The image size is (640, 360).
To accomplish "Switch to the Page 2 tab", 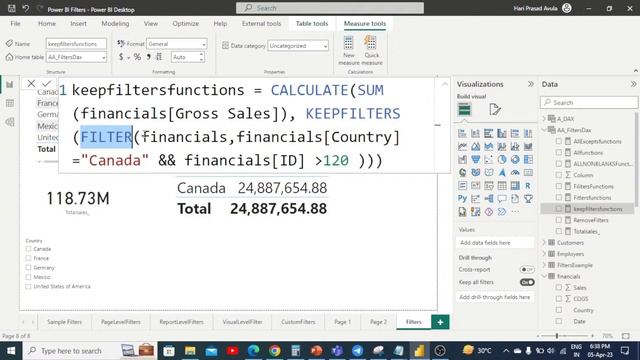I will [378, 322].
